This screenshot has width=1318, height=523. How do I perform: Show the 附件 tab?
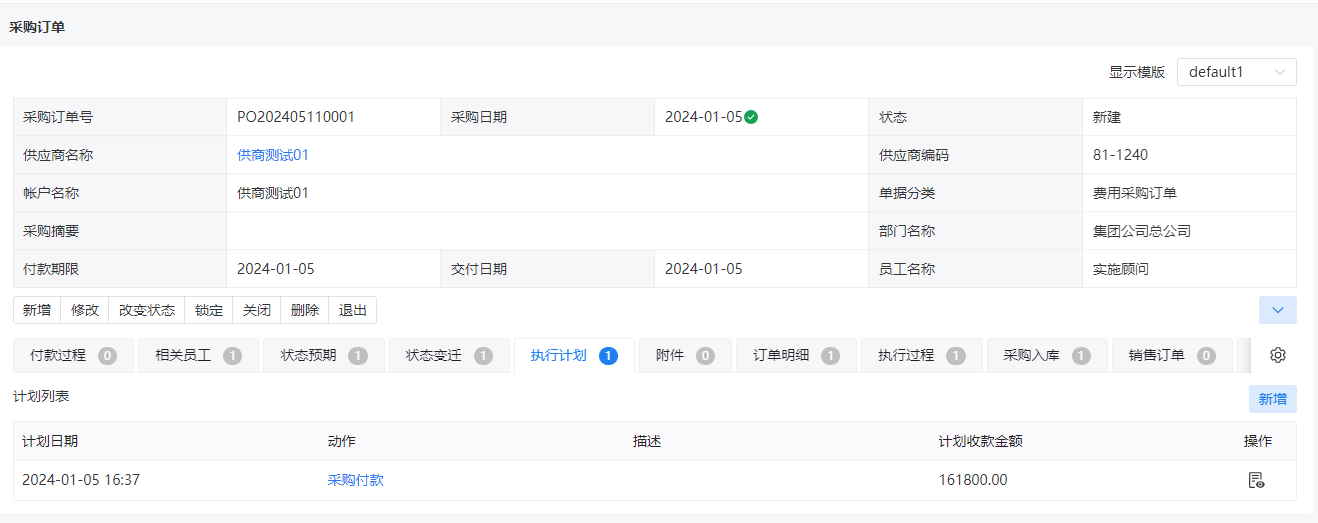click(x=685, y=355)
